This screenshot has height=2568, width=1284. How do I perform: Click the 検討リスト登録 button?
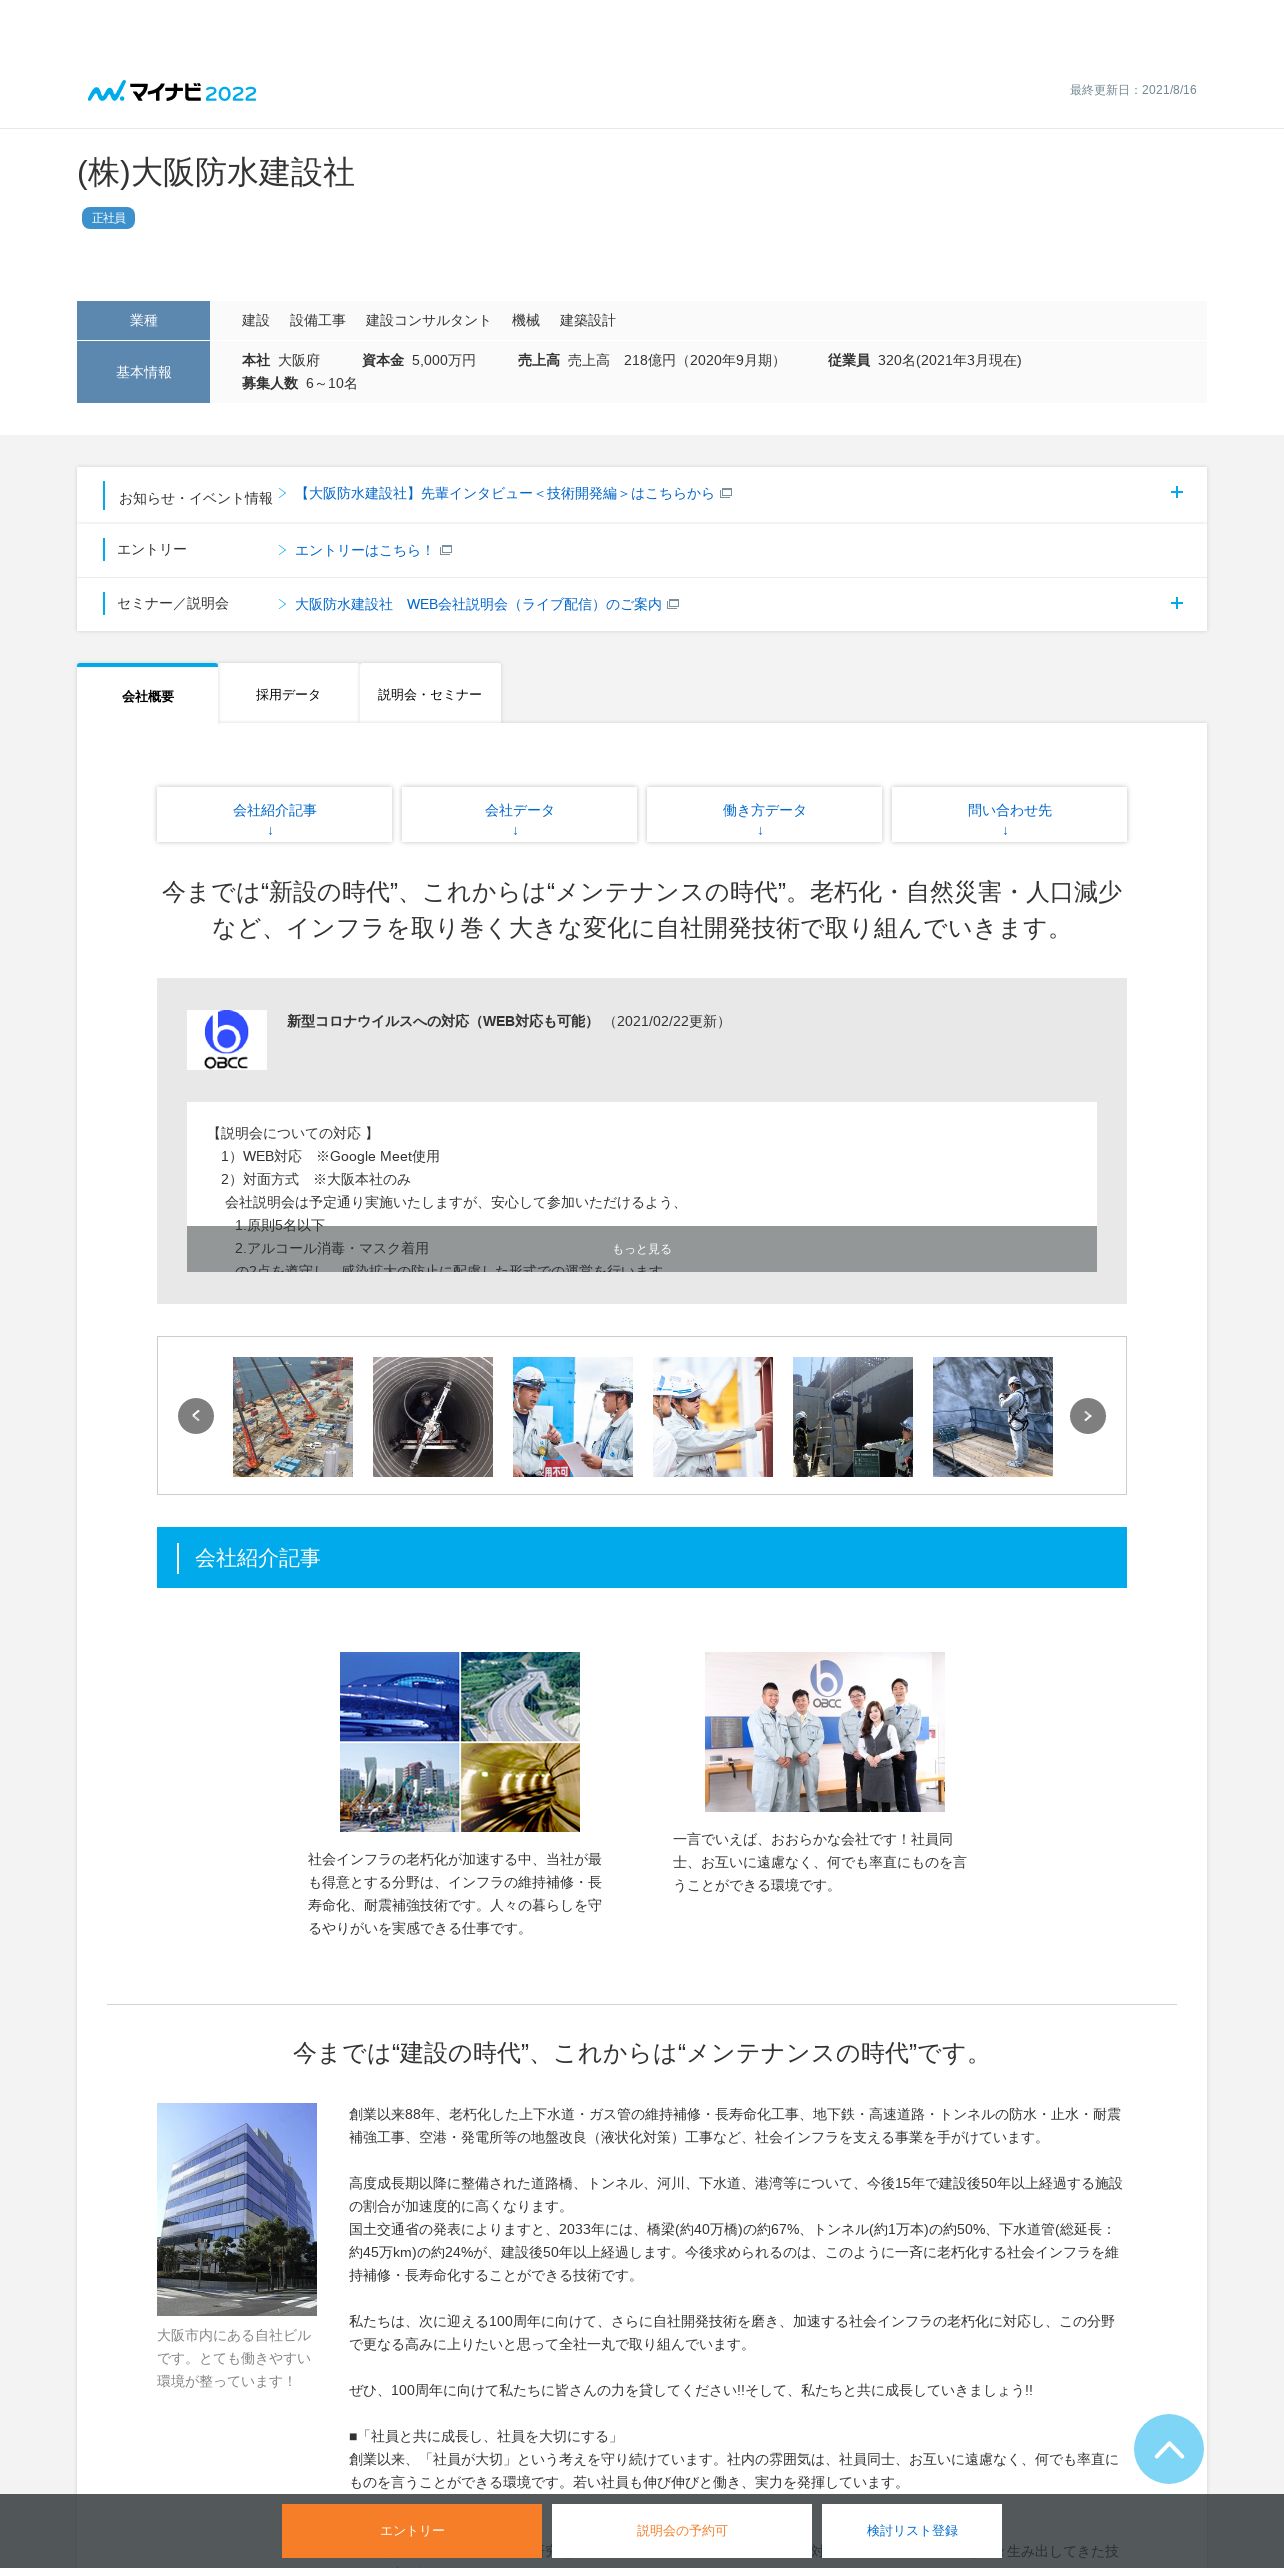pos(912,2530)
